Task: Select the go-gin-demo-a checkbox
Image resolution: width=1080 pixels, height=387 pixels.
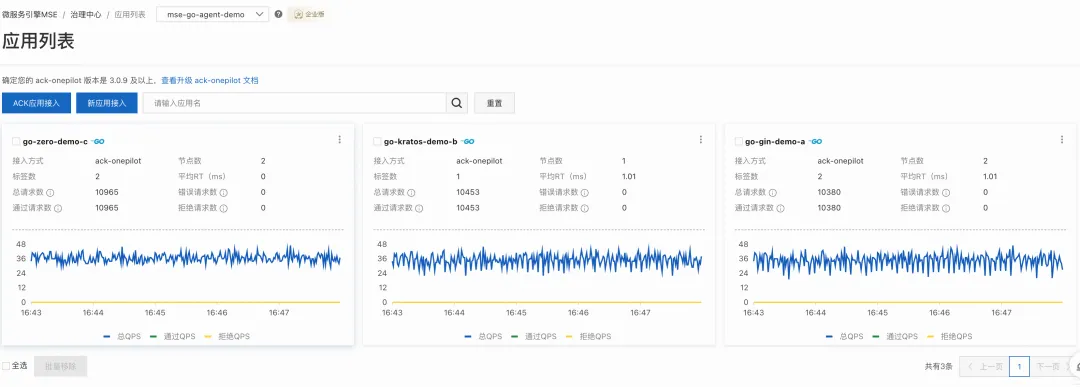Action: coord(738,141)
